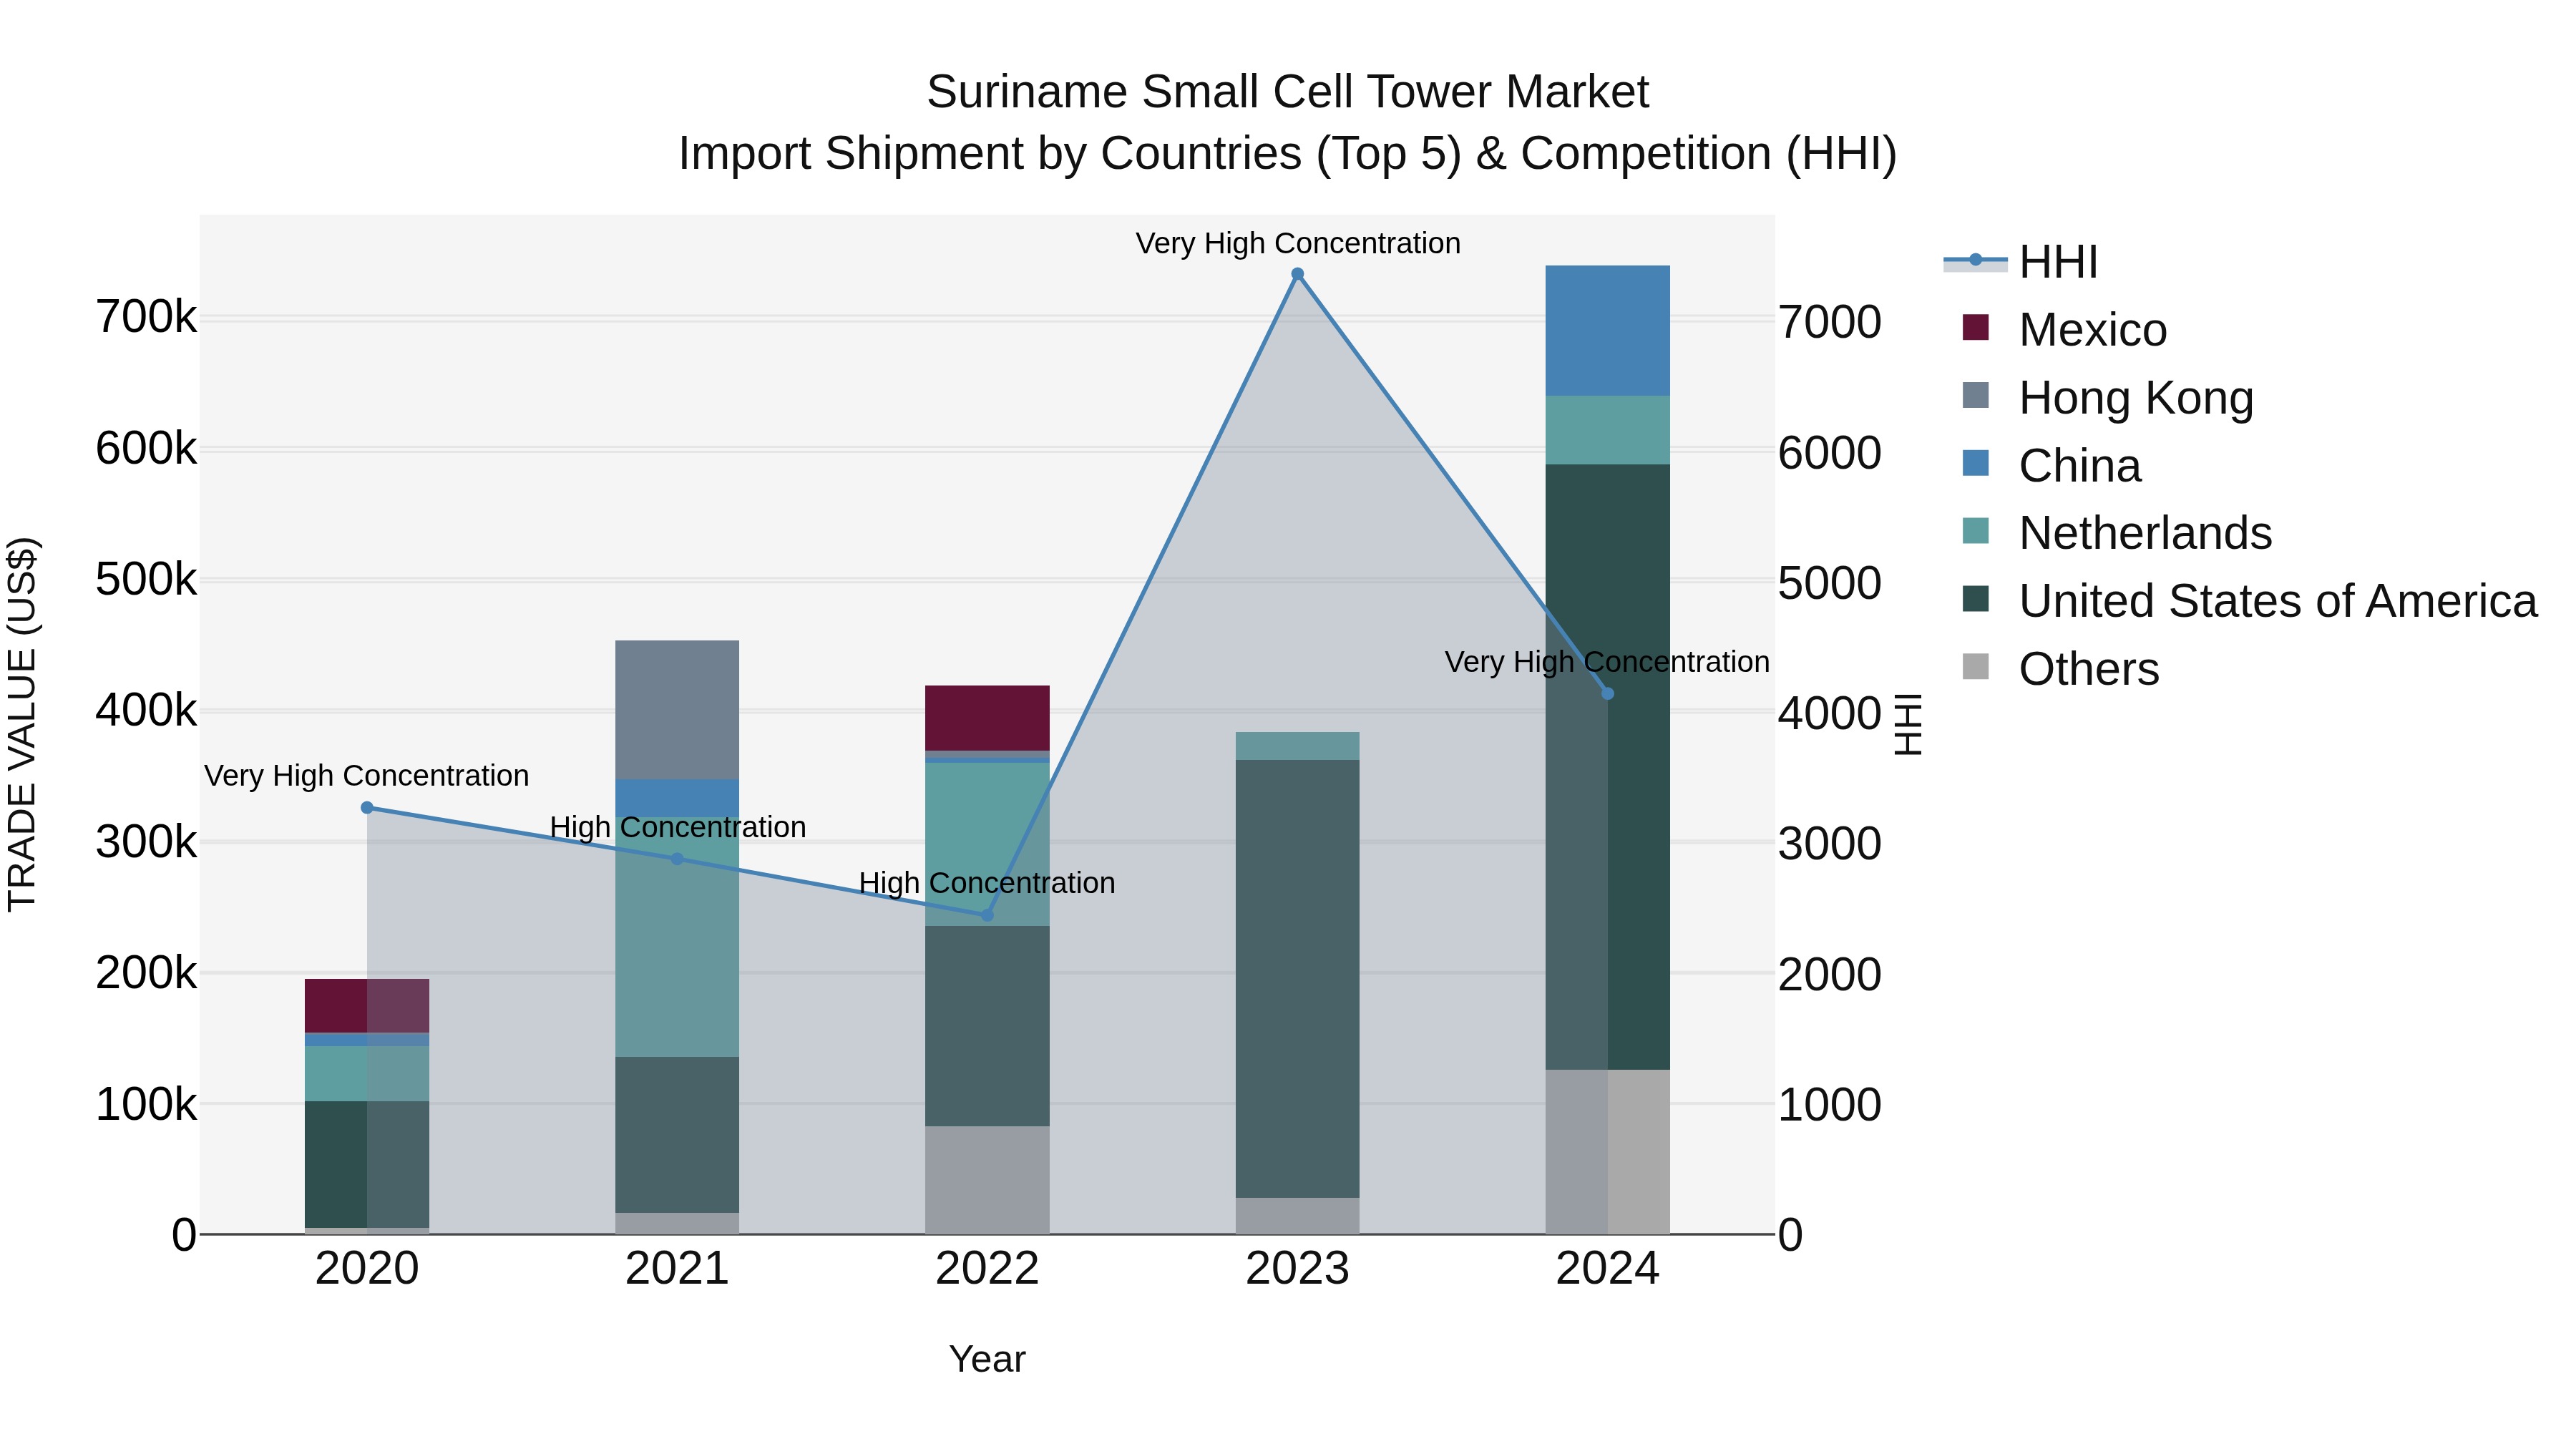Click the 'Very High Concentration' label above 2023
The image size is (2576, 1449).
point(1297,243)
